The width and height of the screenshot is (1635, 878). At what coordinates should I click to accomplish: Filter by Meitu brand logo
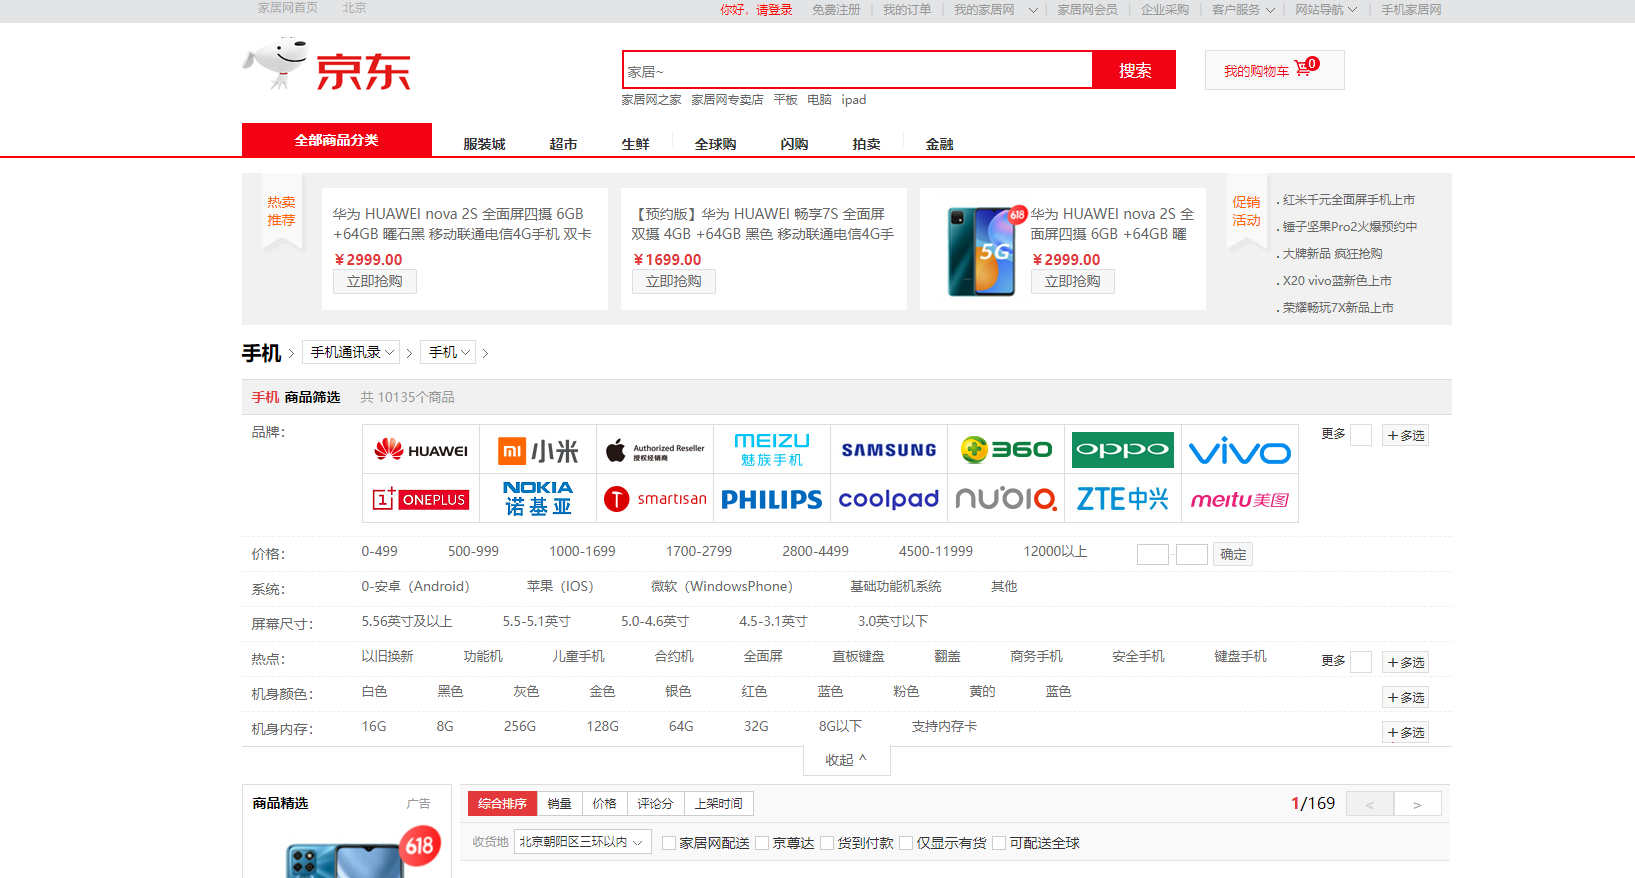(x=1240, y=499)
